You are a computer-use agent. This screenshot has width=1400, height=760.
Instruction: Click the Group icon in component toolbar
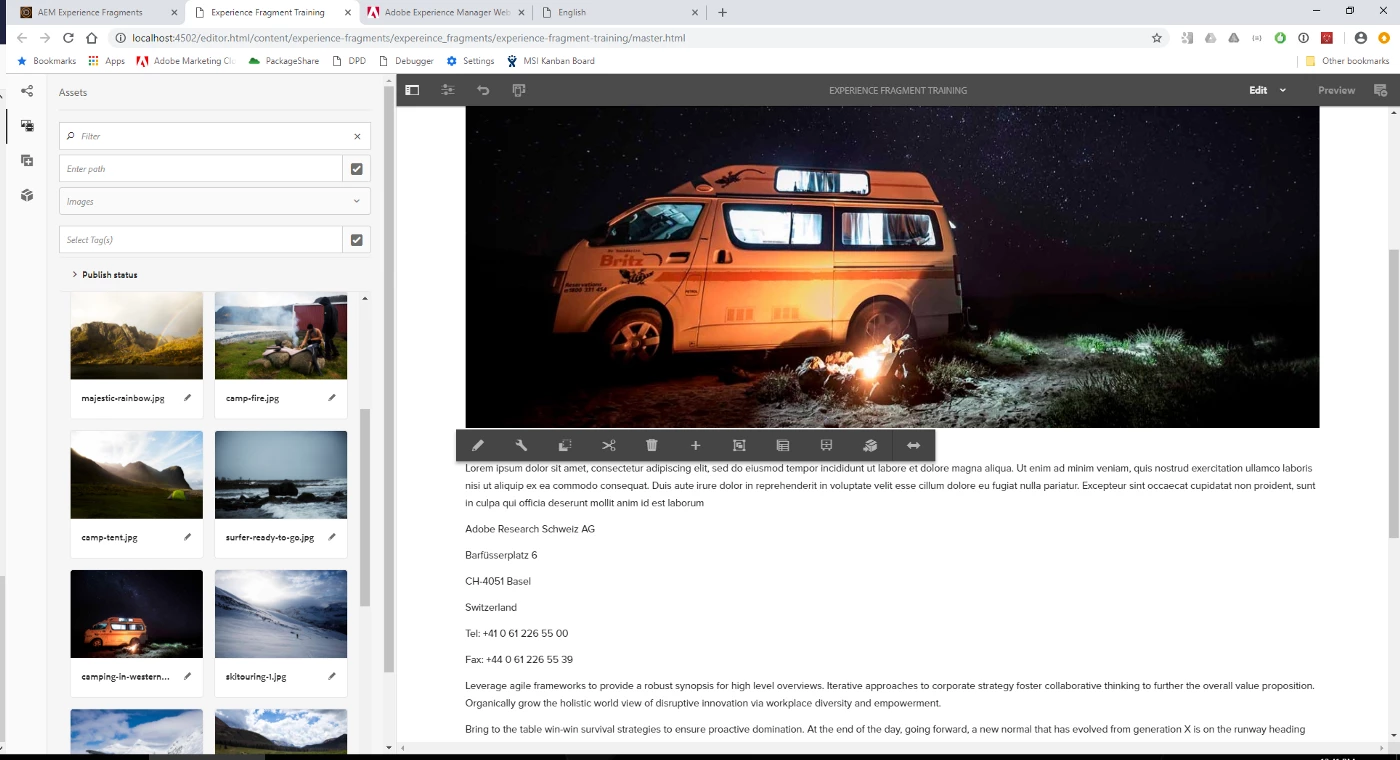(739, 446)
